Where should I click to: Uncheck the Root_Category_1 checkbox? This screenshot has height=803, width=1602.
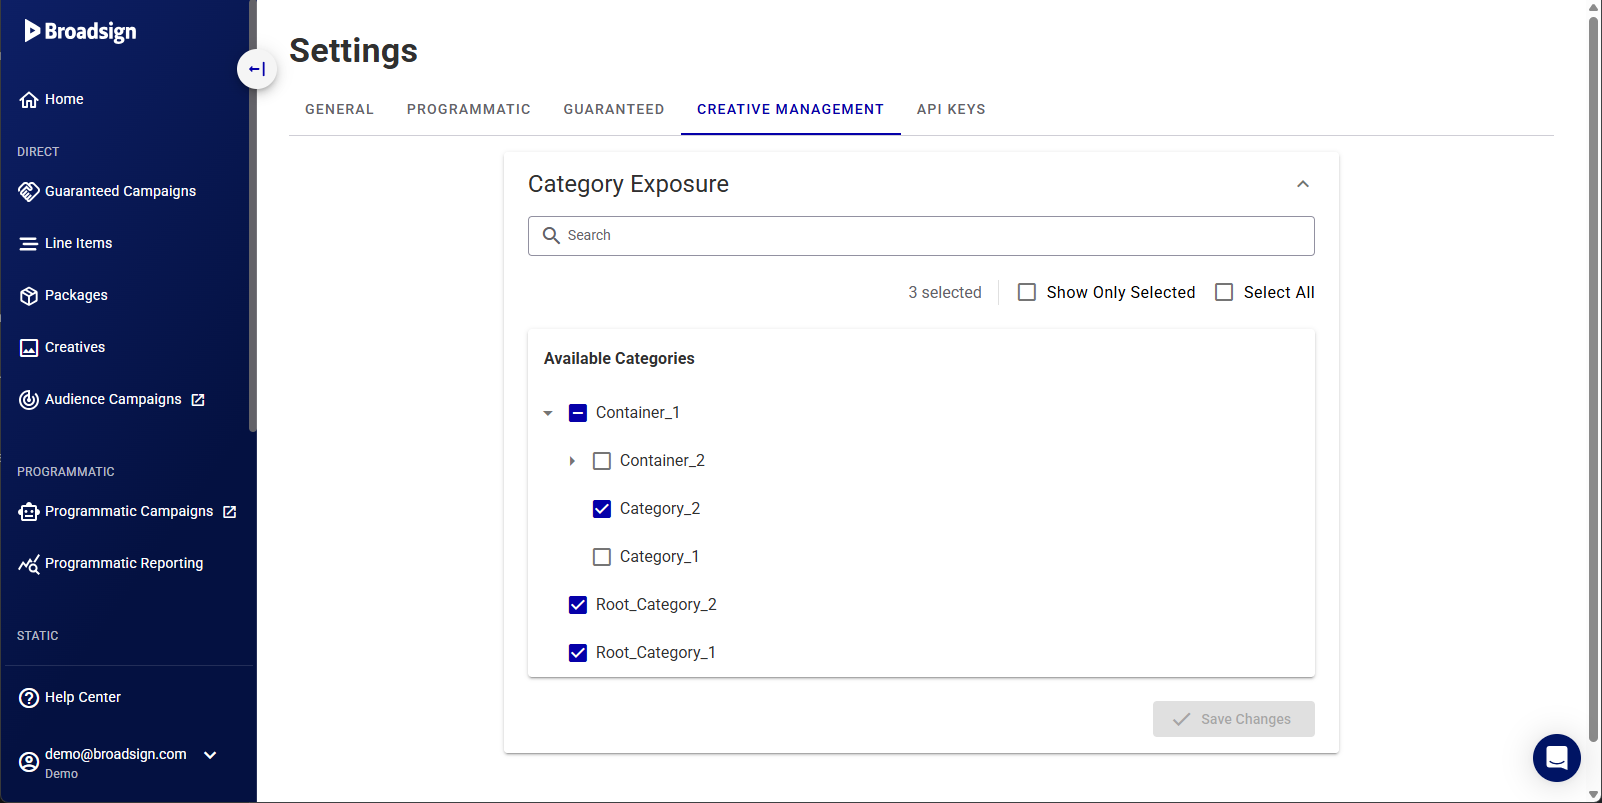pyautogui.click(x=578, y=653)
